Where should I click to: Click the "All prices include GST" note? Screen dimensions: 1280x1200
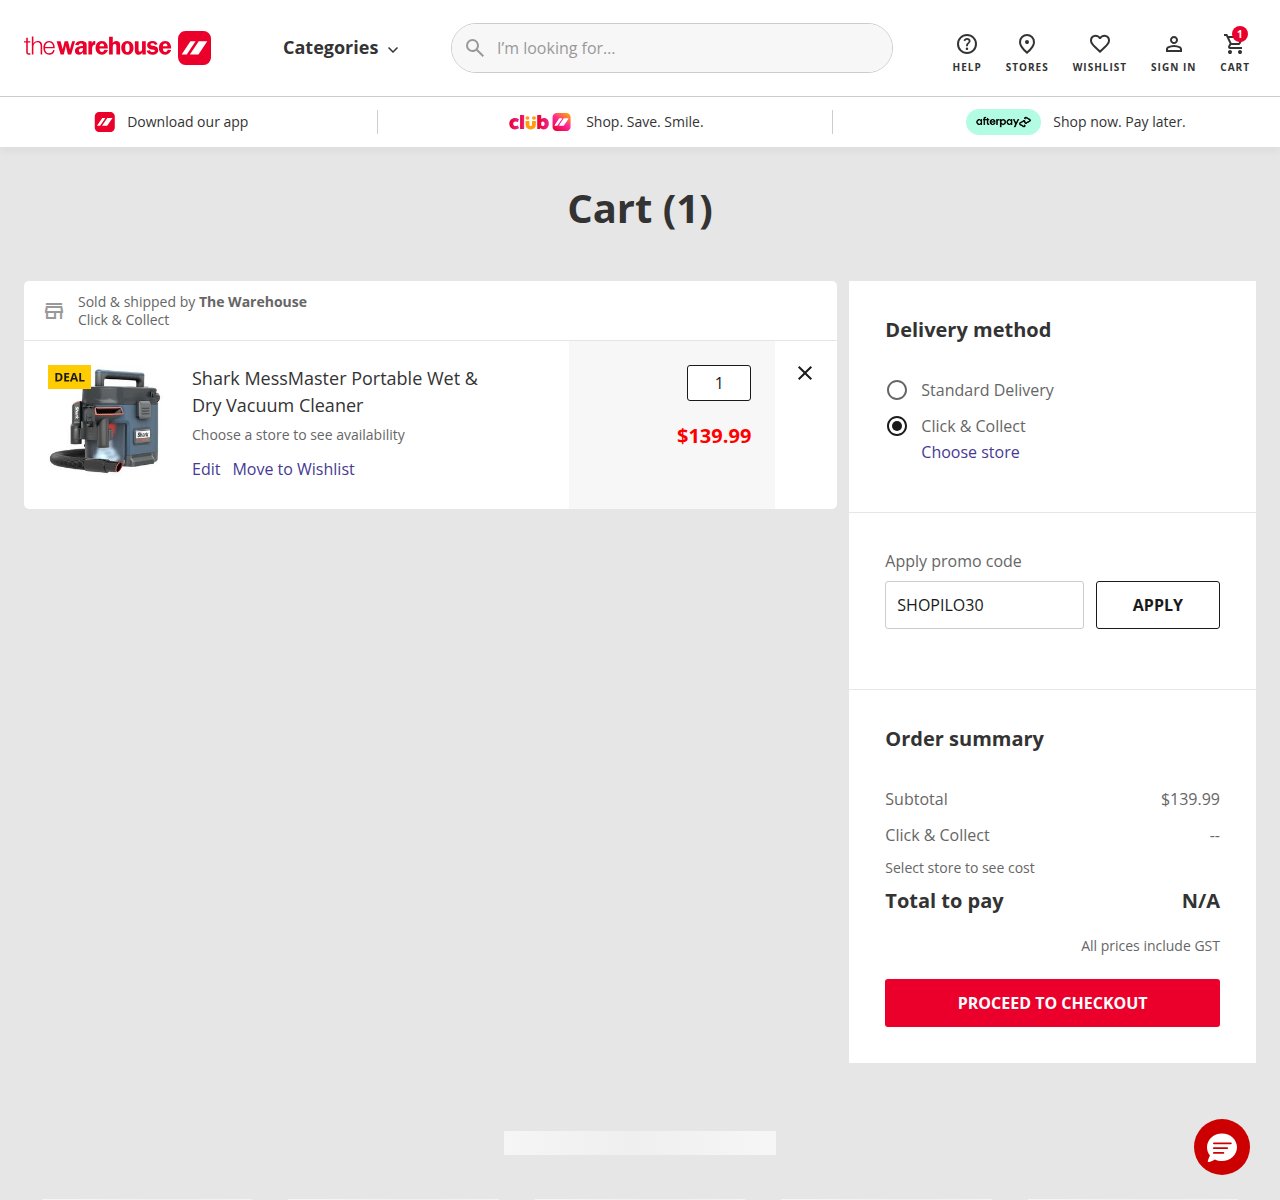pyautogui.click(x=1150, y=946)
